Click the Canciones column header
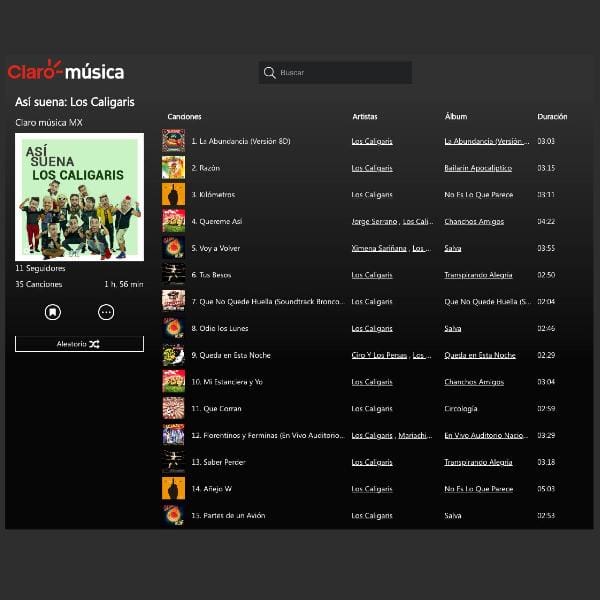The image size is (600, 600). 184,117
